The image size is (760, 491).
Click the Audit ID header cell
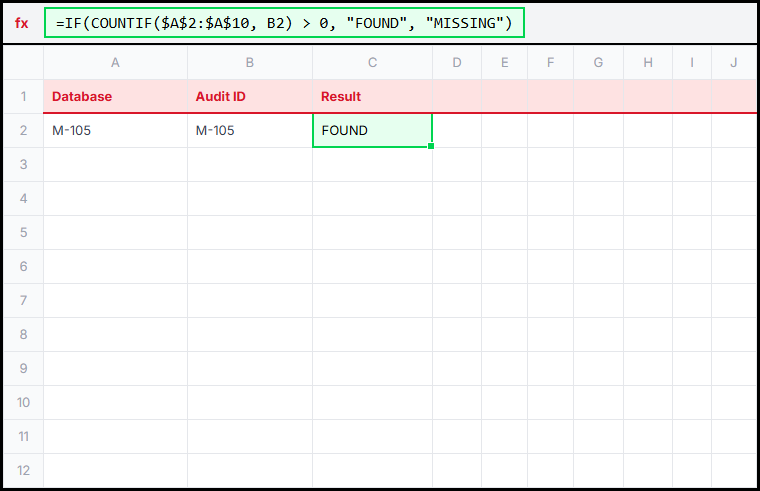pyautogui.click(x=249, y=97)
